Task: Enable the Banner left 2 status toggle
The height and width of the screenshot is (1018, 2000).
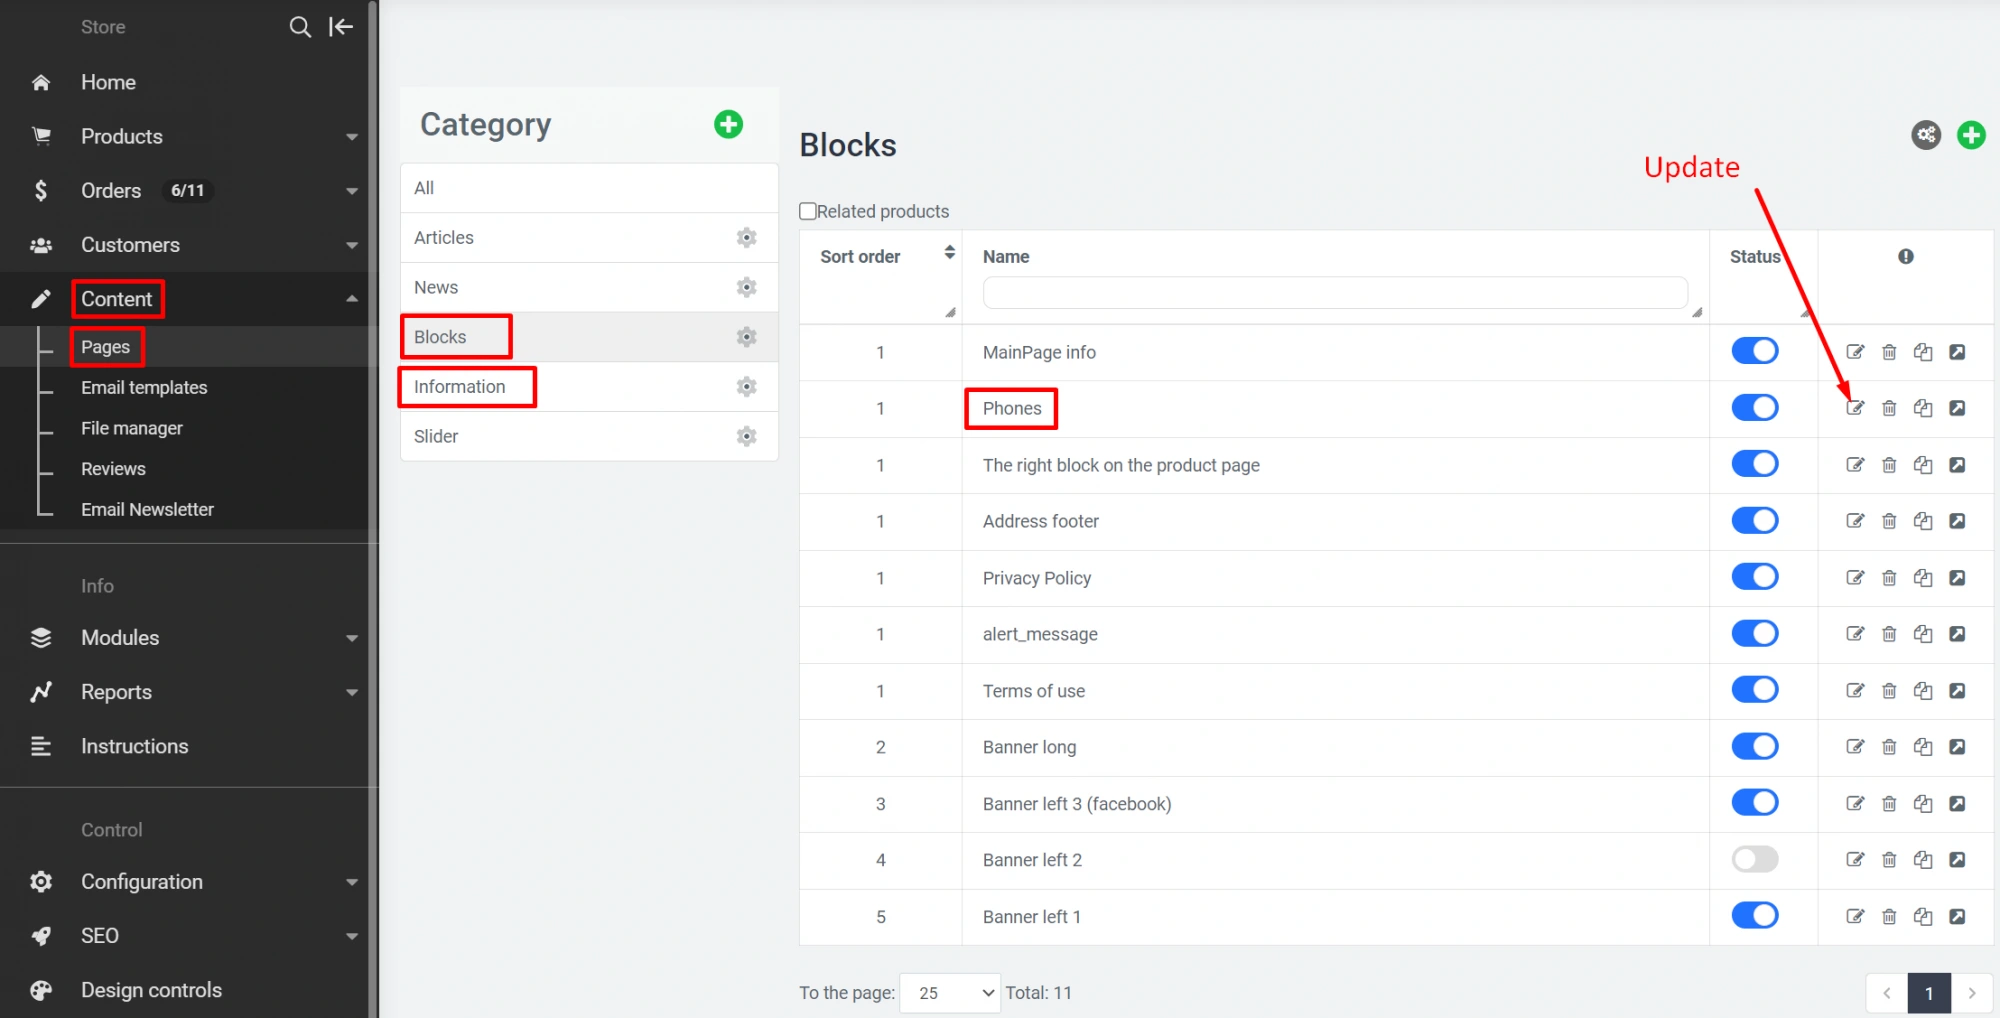Action: click(x=1754, y=860)
